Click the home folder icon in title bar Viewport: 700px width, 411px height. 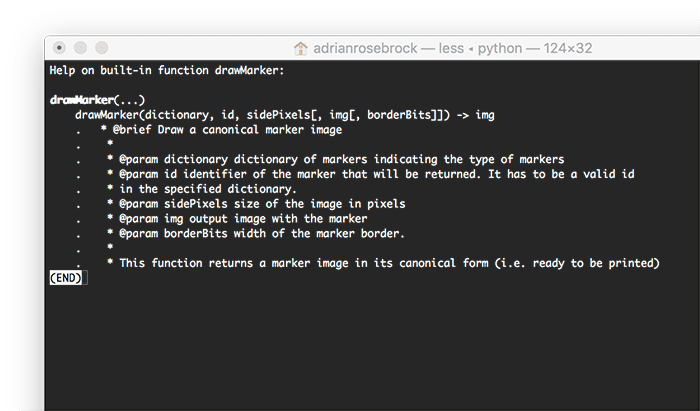point(300,48)
